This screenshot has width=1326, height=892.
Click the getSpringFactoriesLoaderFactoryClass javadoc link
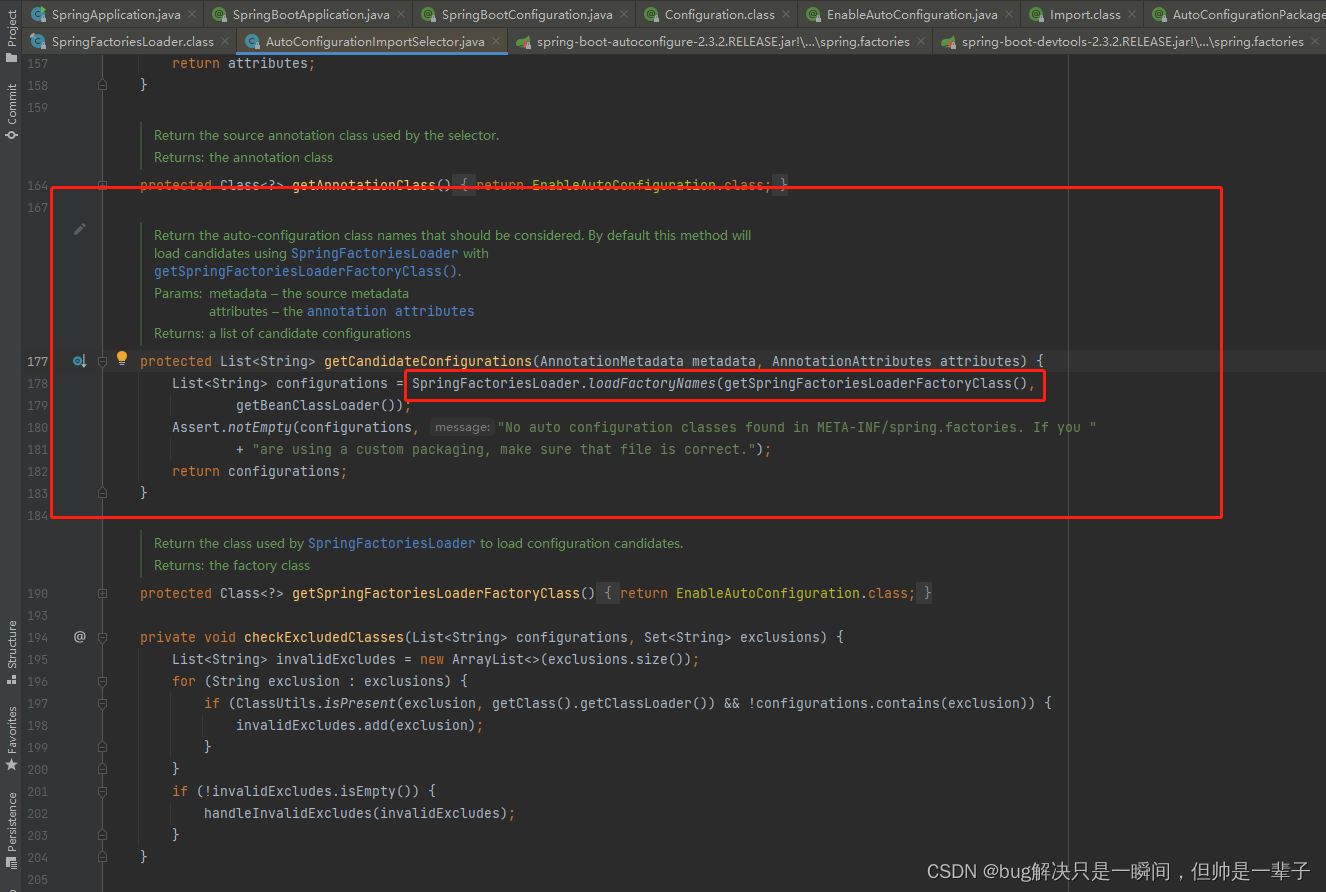(x=304, y=270)
